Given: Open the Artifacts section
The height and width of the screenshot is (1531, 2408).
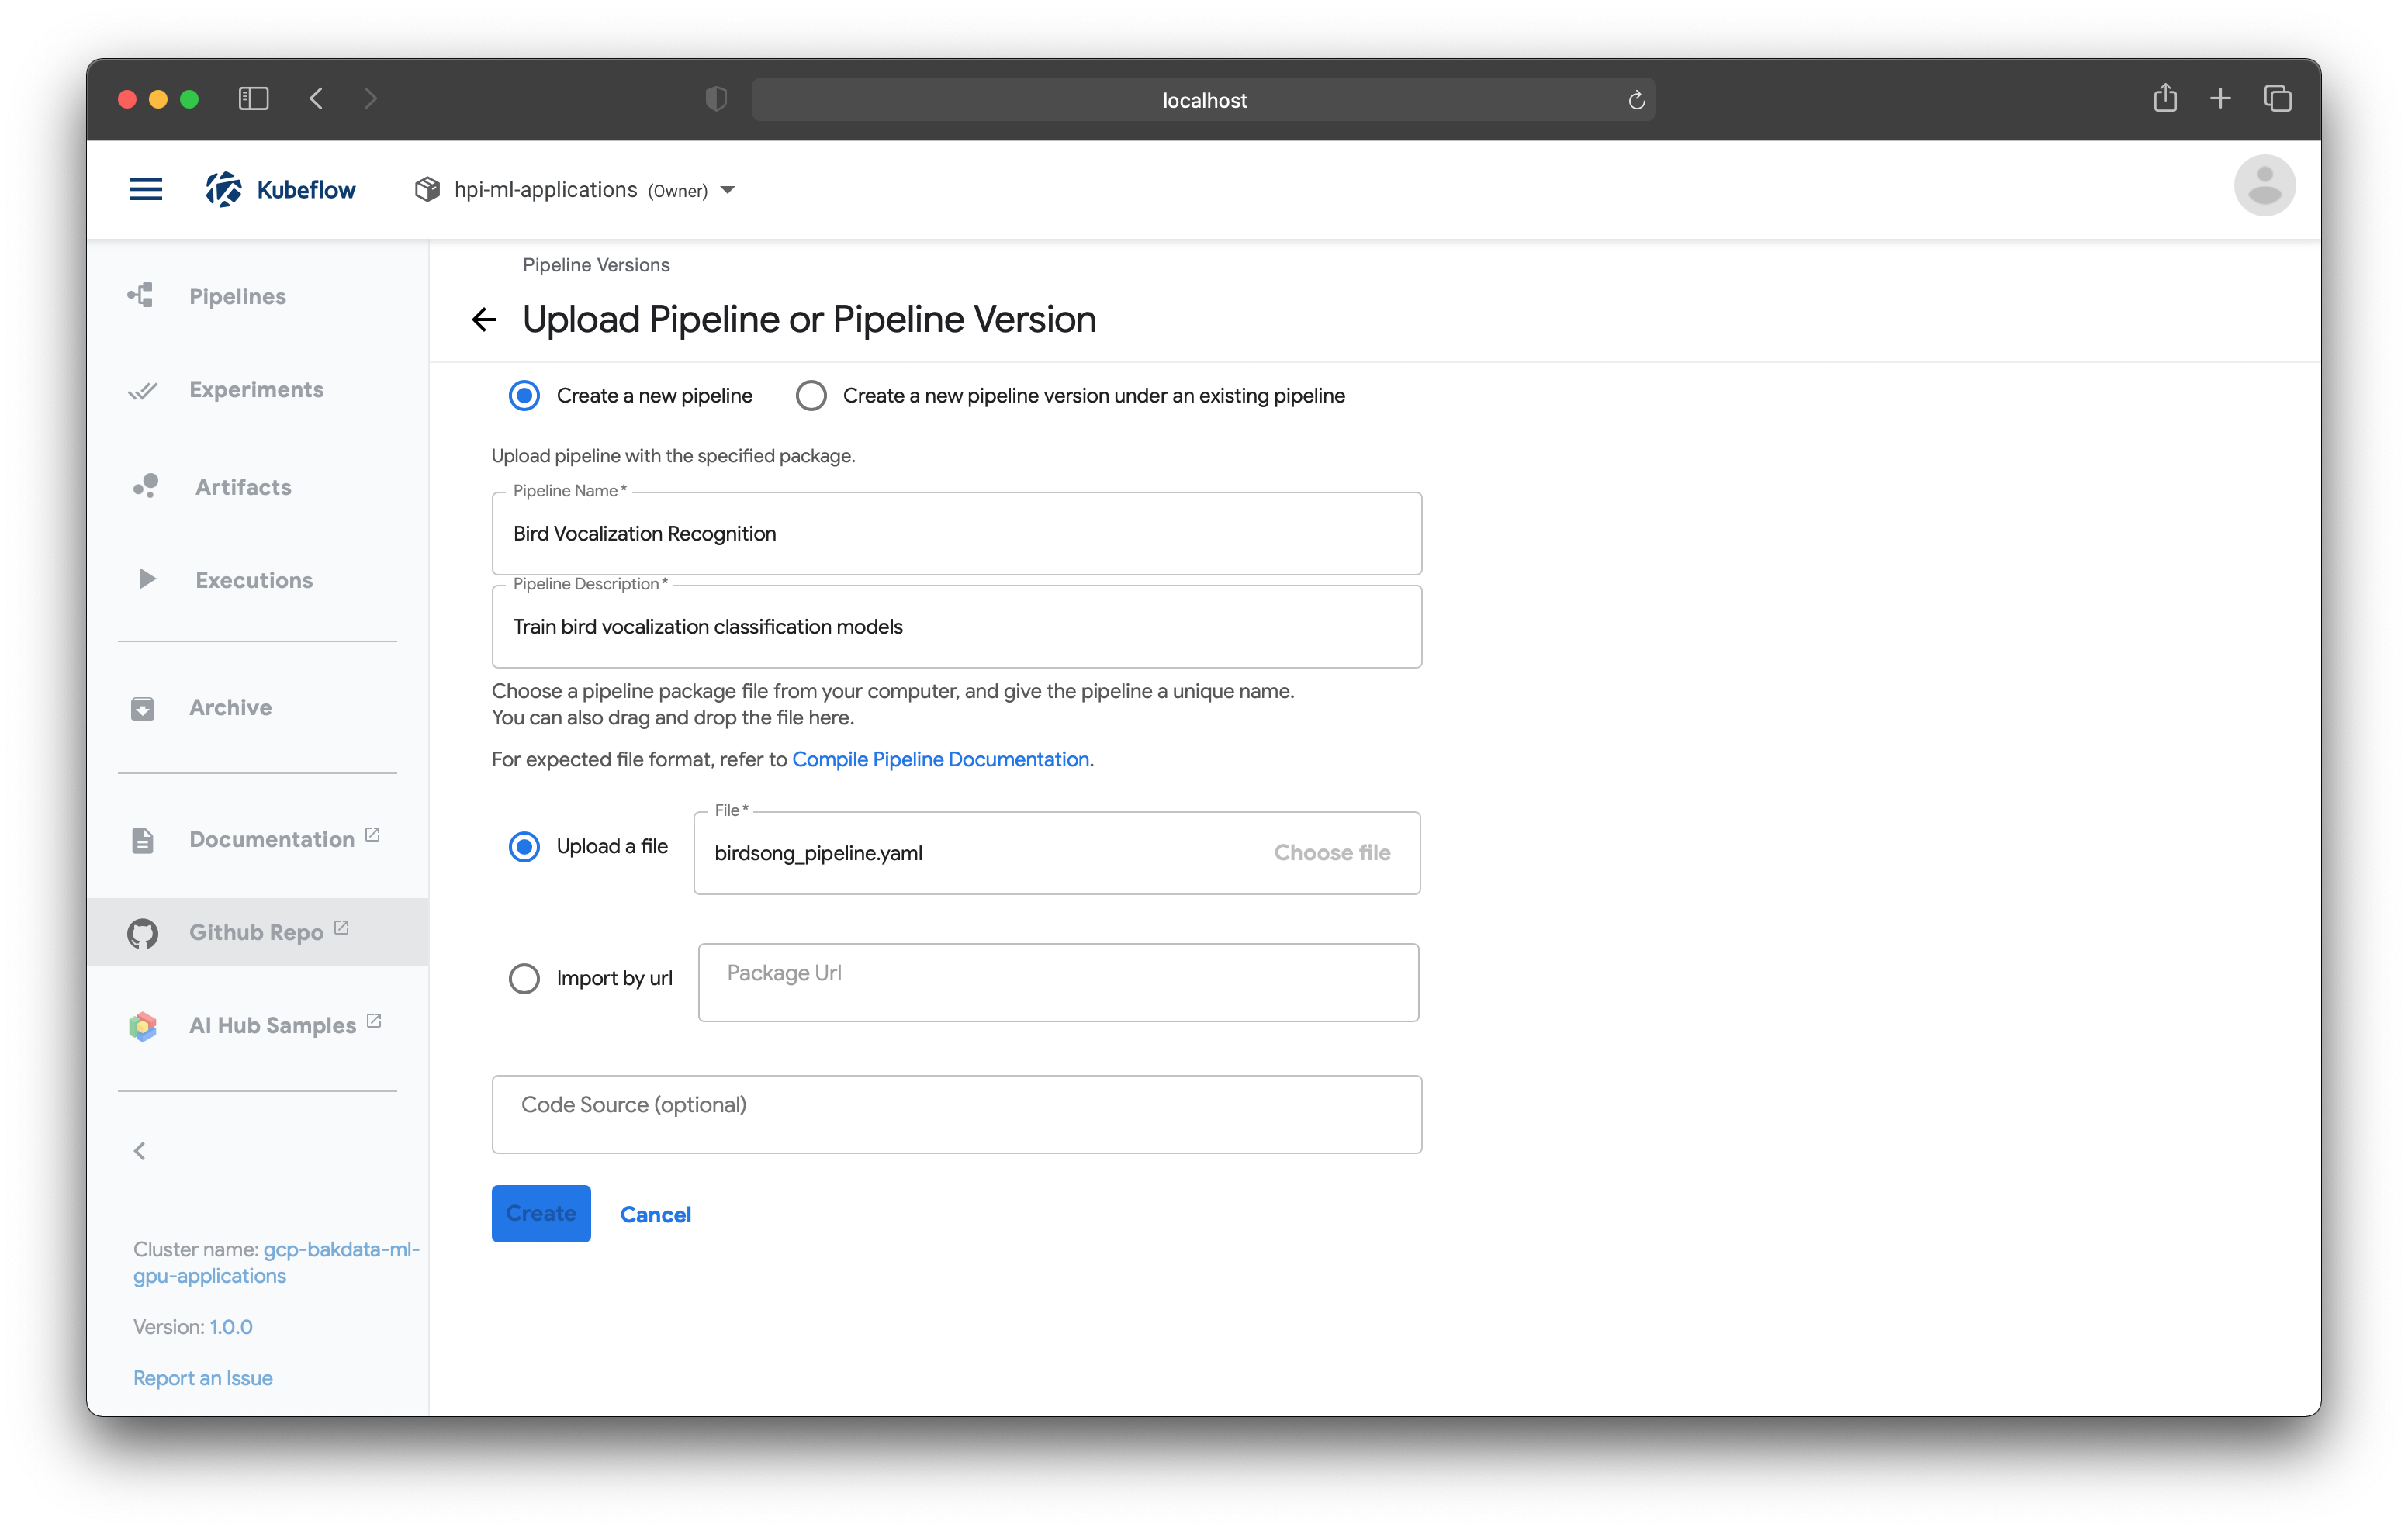Looking at the screenshot, I should [x=243, y=487].
